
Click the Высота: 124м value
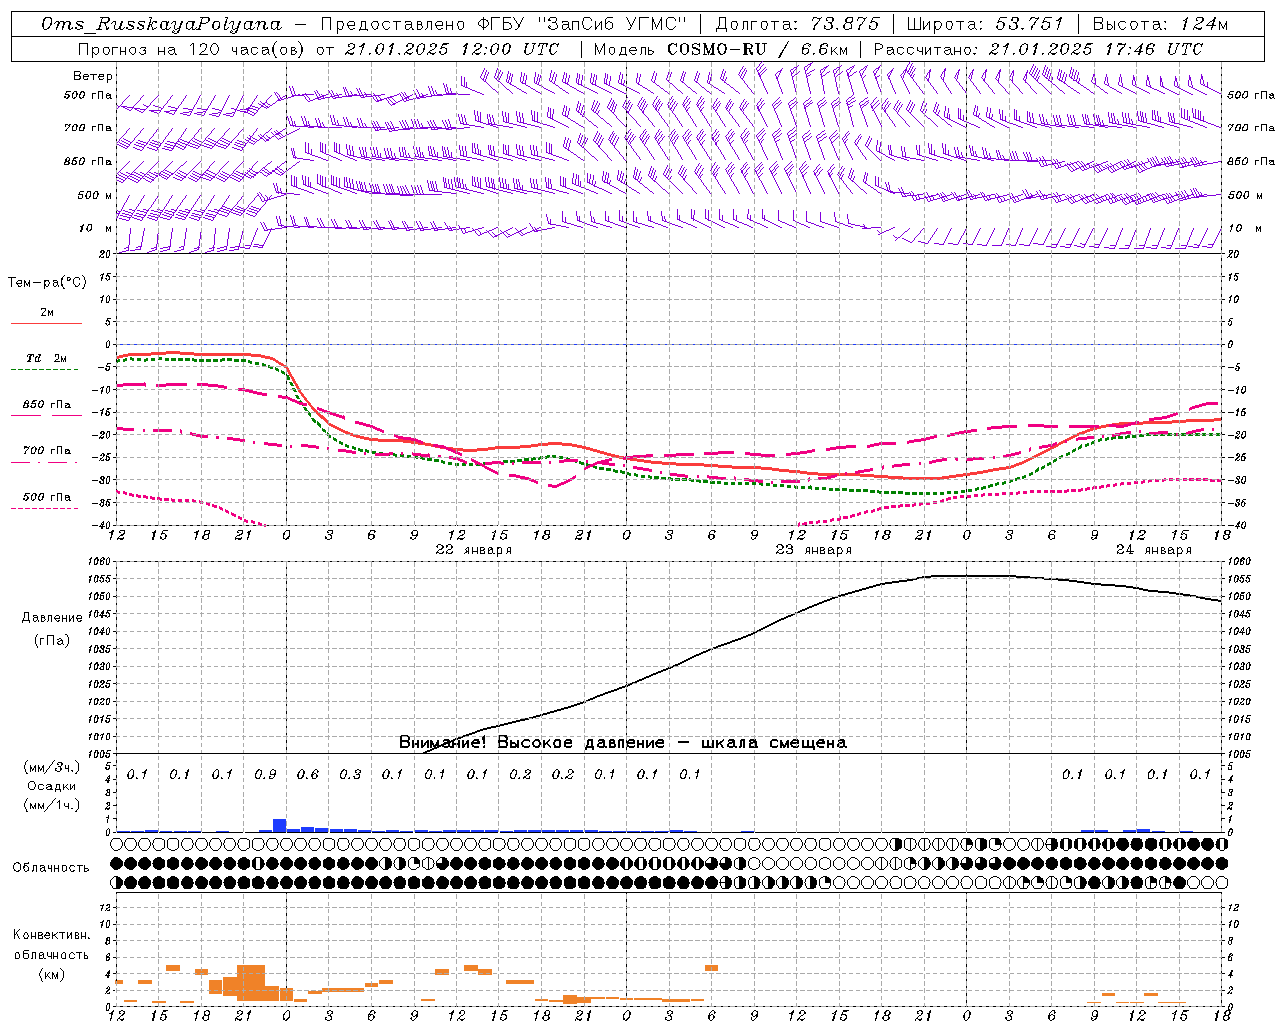(1160, 24)
